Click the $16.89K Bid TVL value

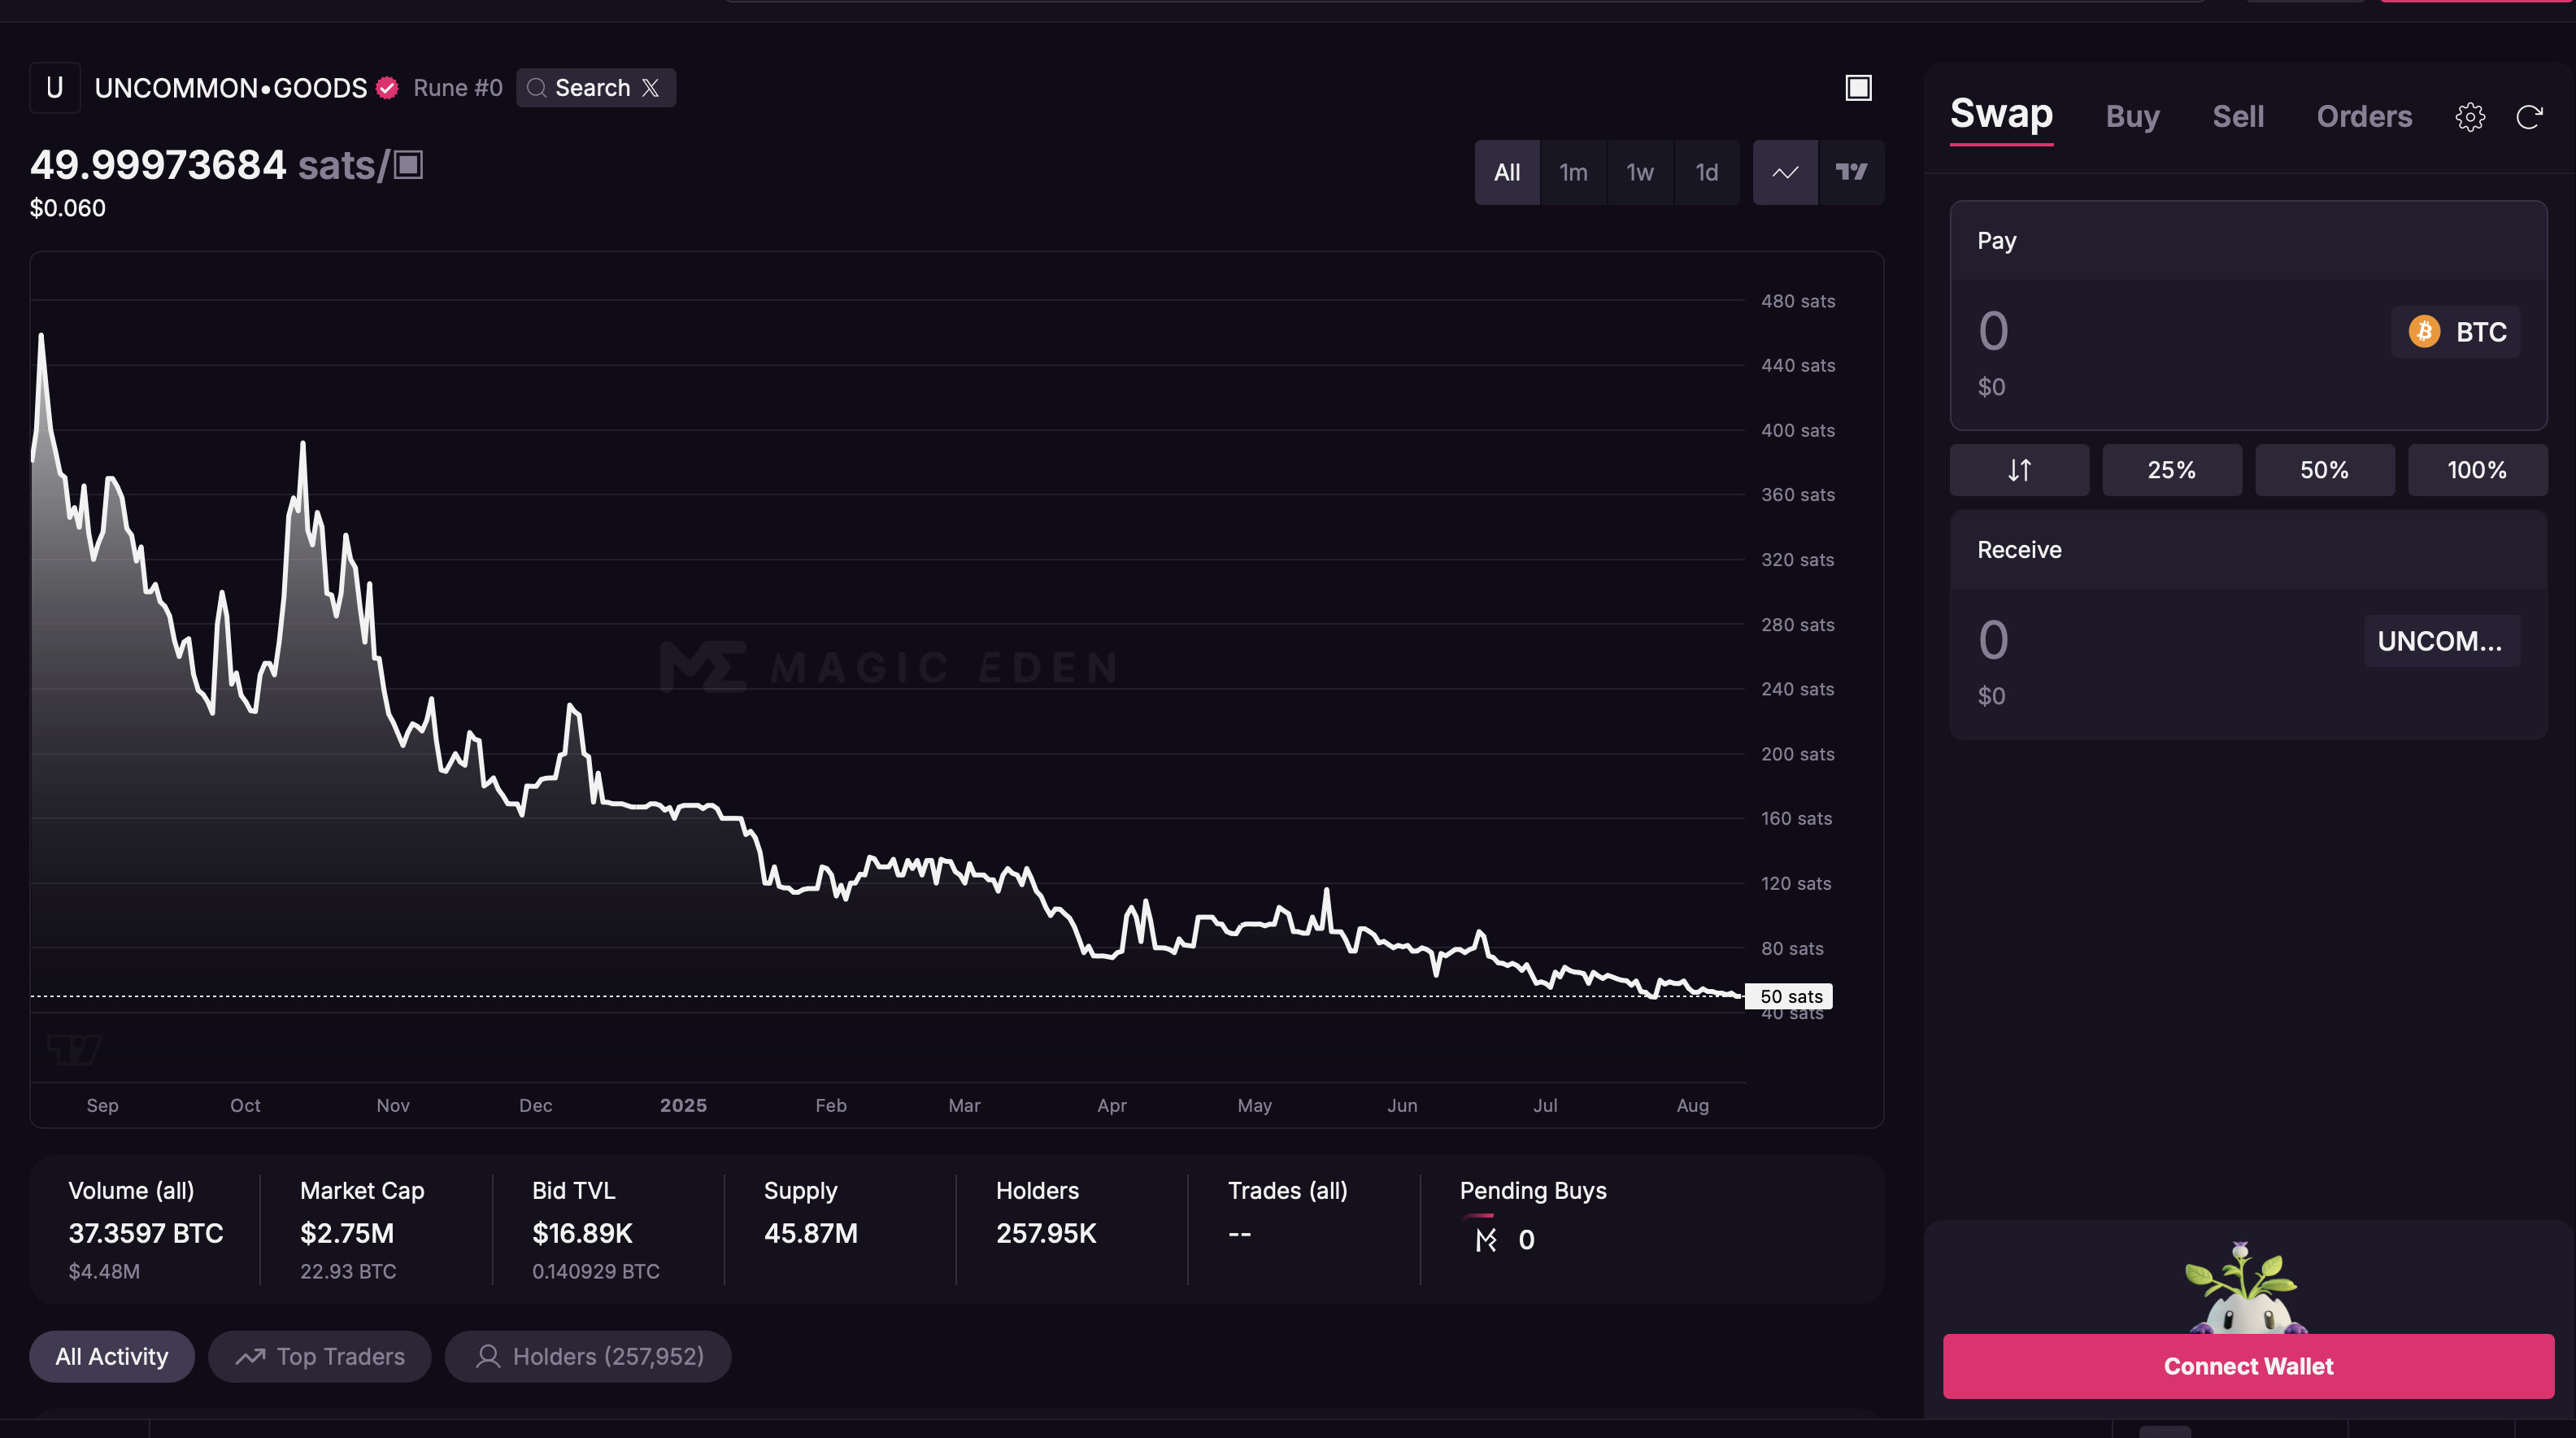(x=582, y=1234)
